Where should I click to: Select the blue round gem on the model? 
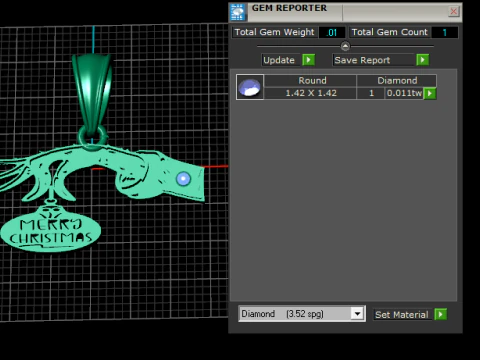tap(183, 179)
